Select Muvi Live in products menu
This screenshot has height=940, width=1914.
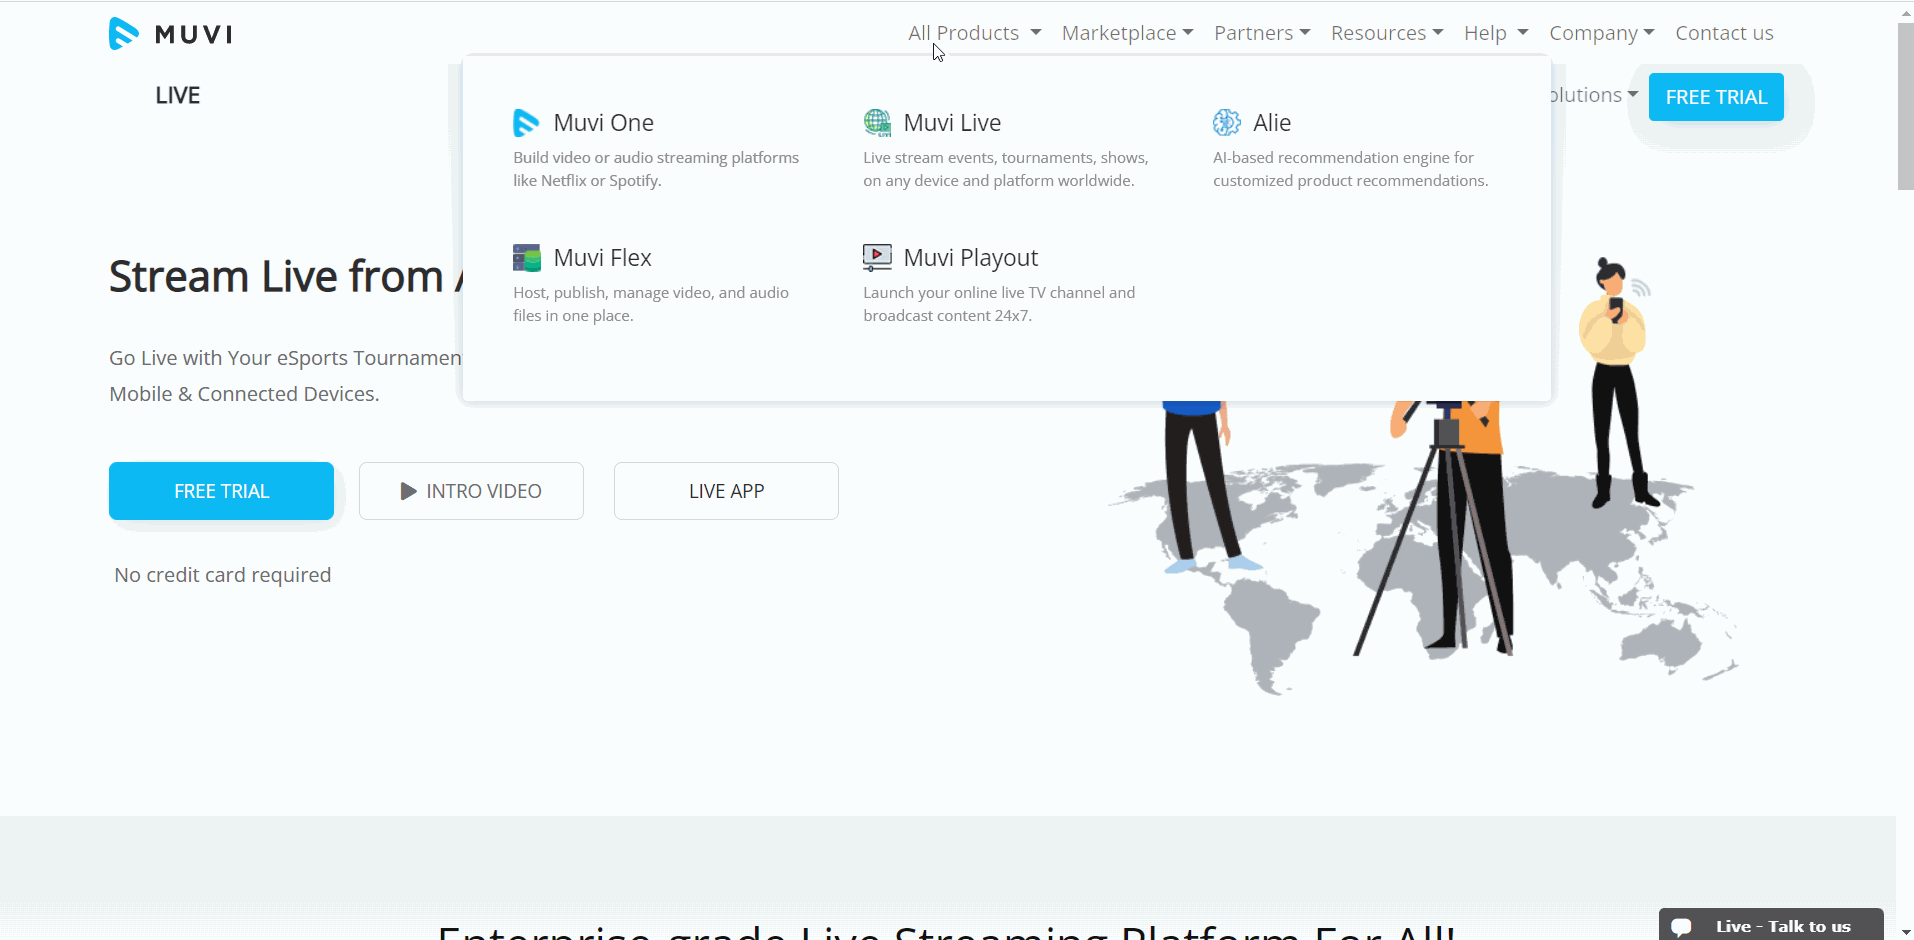(x=952, y=123)
